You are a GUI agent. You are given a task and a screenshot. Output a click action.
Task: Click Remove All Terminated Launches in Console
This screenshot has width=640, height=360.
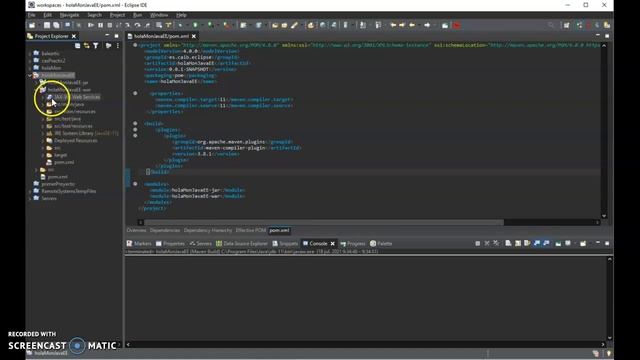[x=496, y=243]
